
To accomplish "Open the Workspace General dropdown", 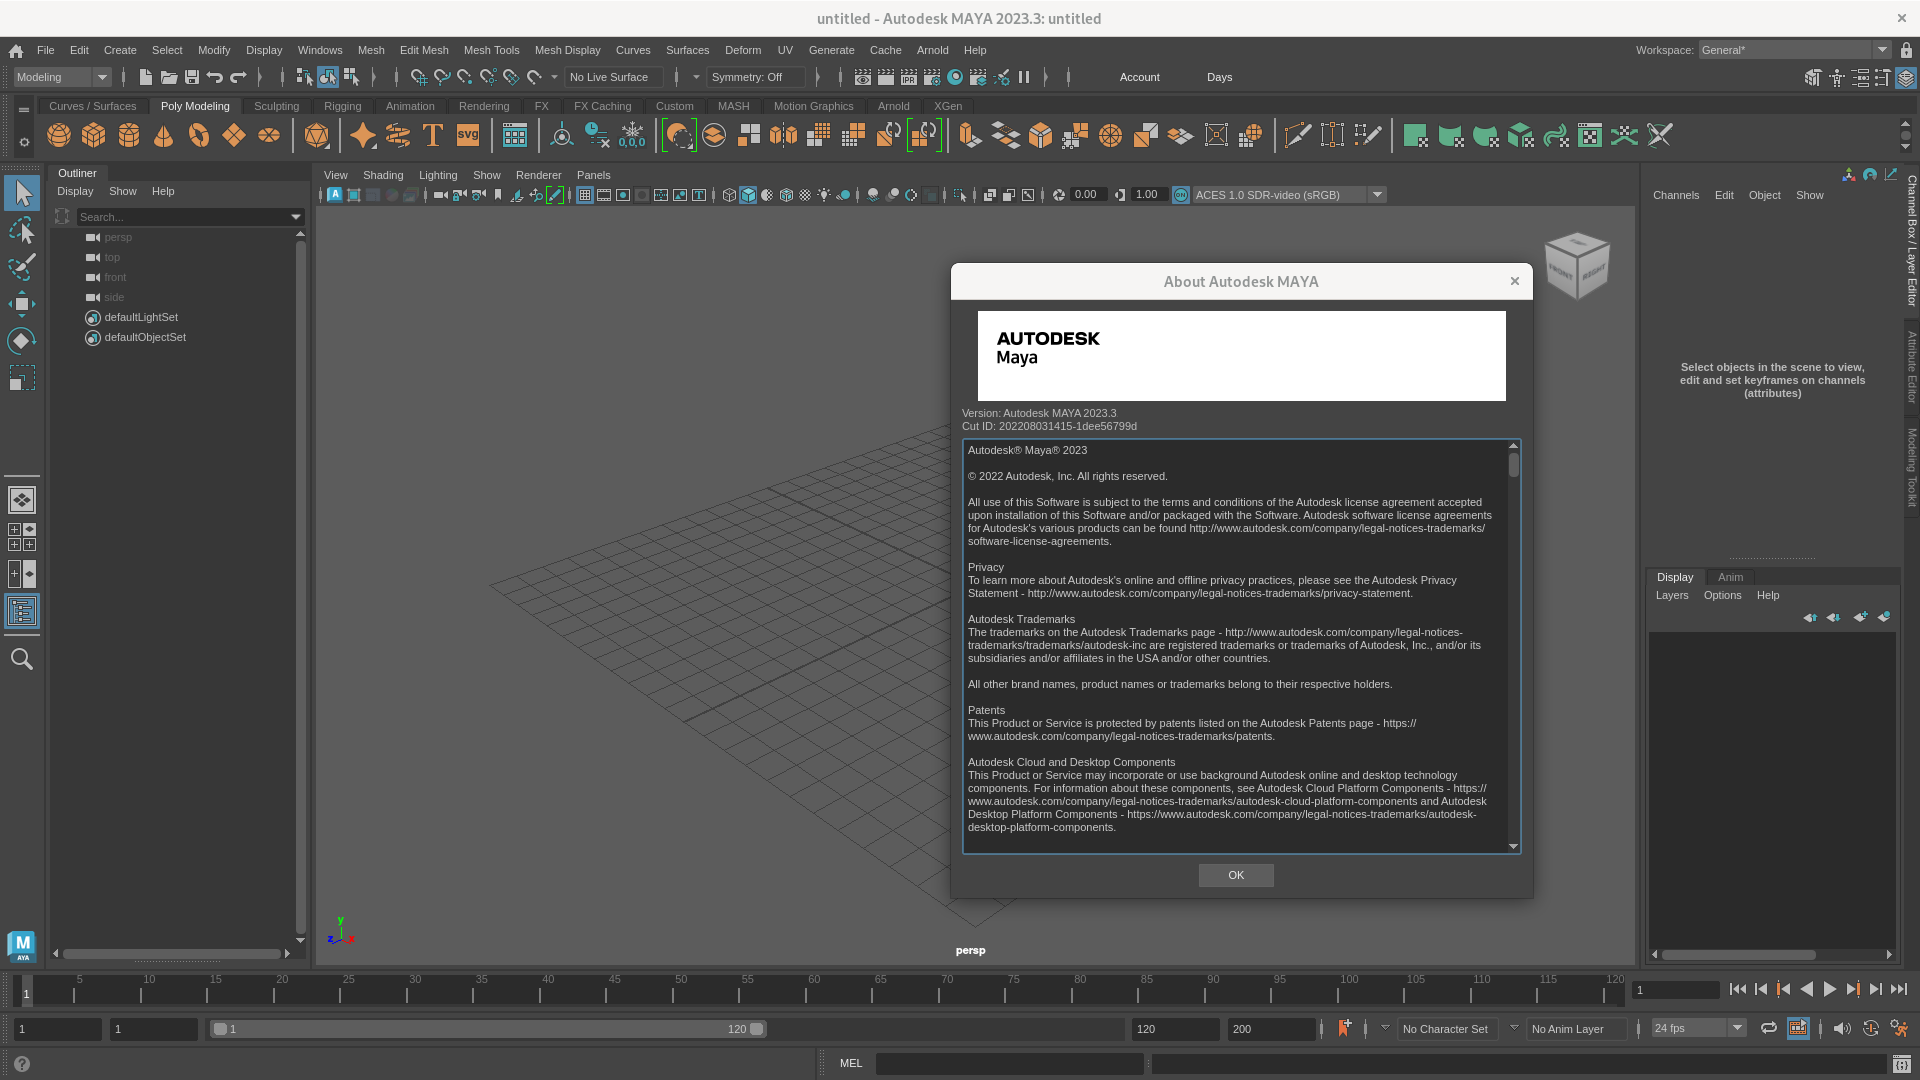I will point(1794,50).
